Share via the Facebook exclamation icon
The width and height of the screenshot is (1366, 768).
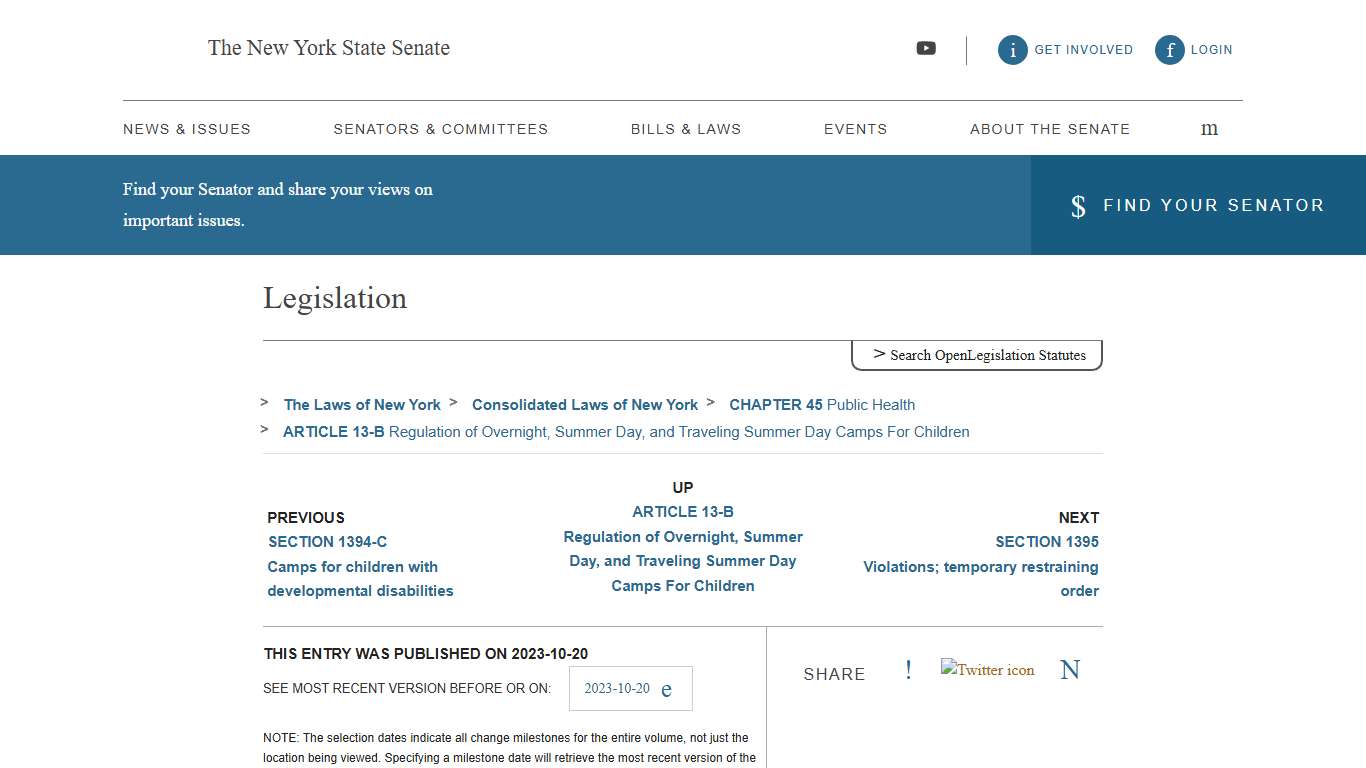click(908, 670)
